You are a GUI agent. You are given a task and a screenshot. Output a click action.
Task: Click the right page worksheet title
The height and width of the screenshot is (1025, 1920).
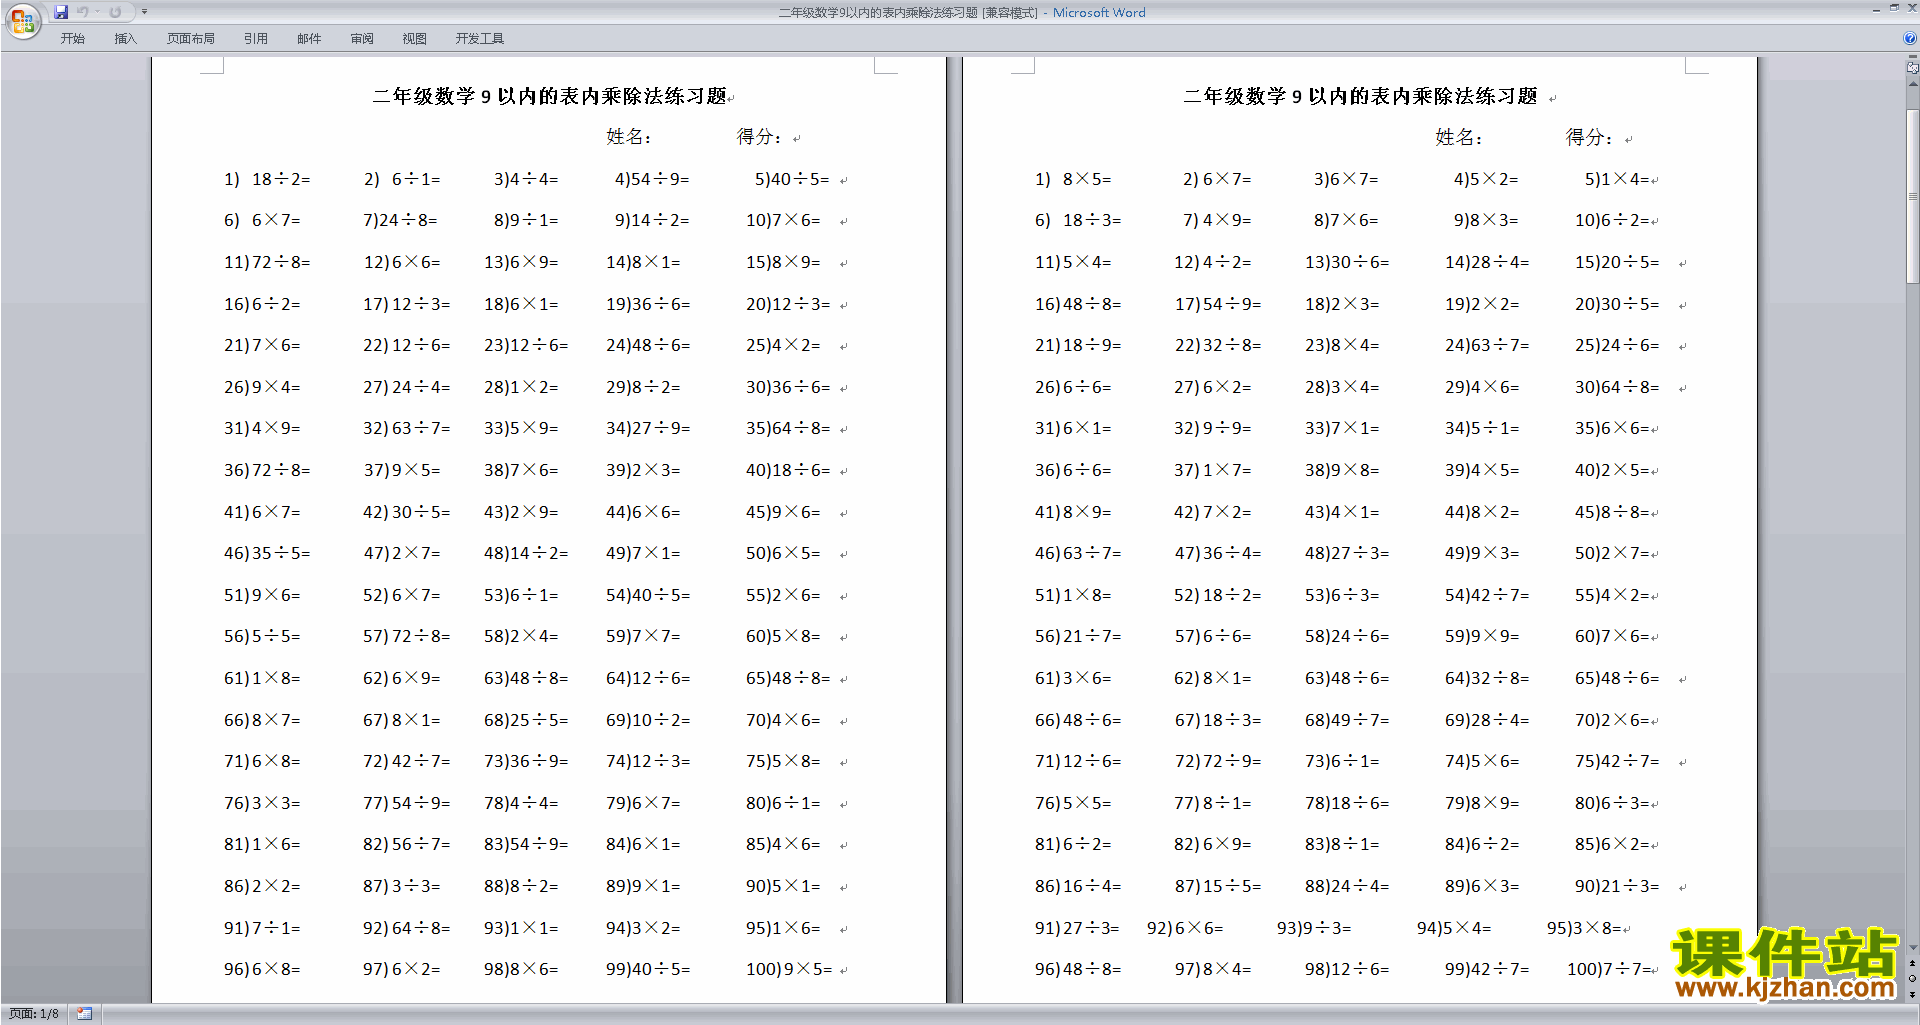1360,96
